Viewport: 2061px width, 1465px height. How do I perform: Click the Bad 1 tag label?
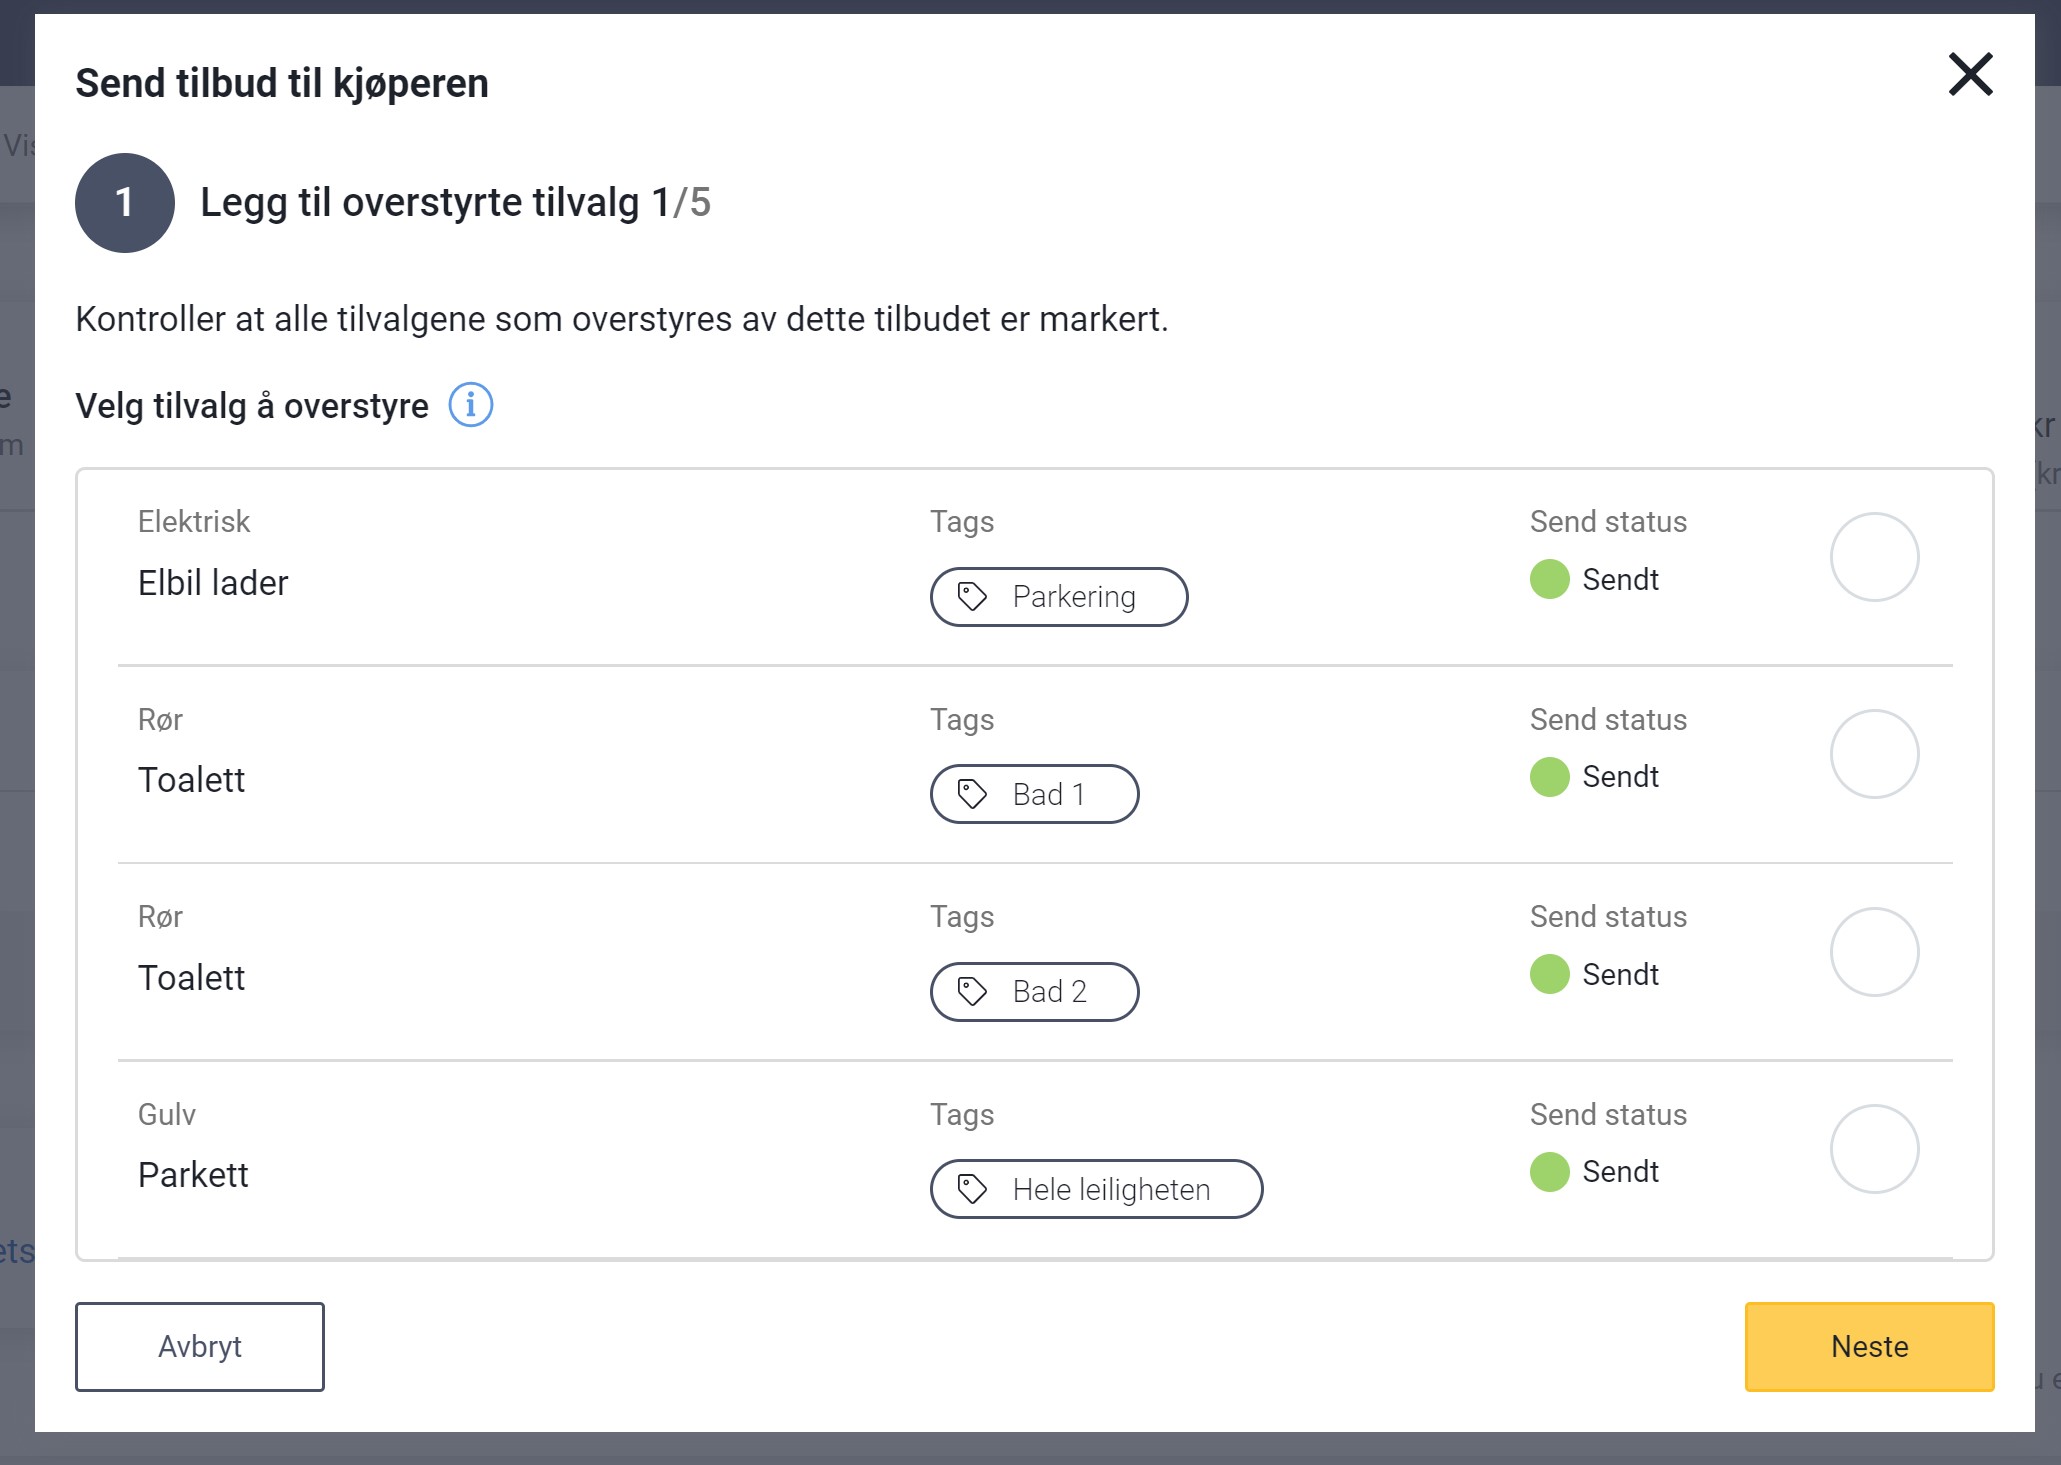[x=1048, y=794]
